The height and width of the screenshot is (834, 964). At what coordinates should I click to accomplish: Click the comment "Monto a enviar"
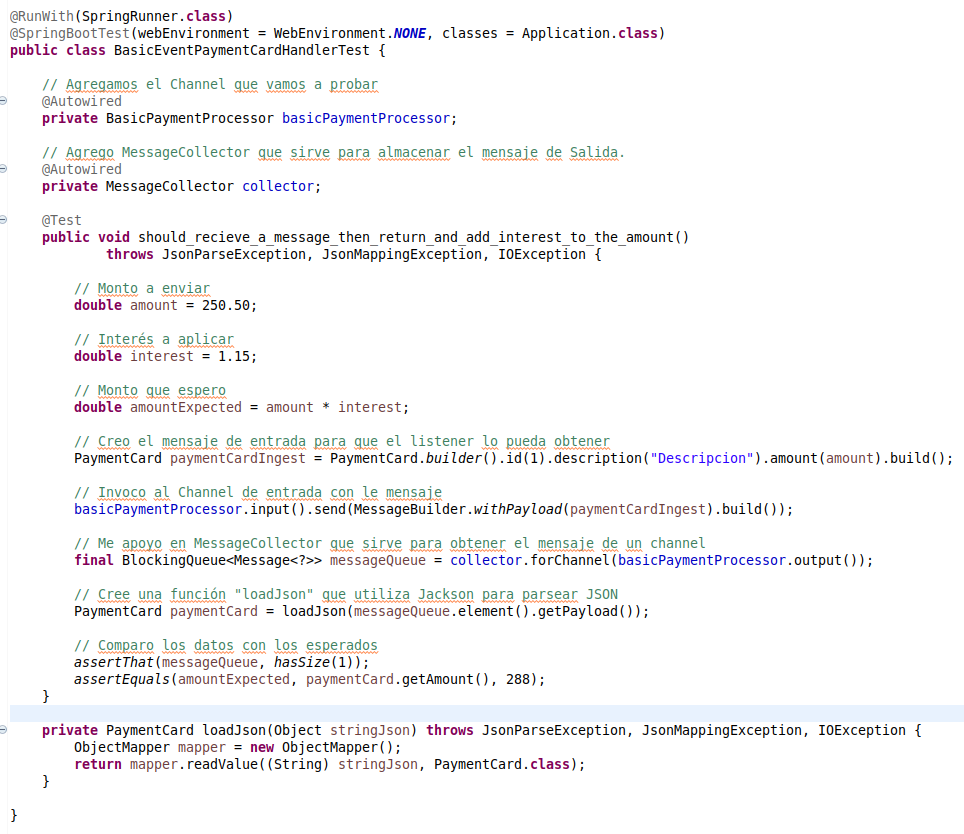click(142, 289)
